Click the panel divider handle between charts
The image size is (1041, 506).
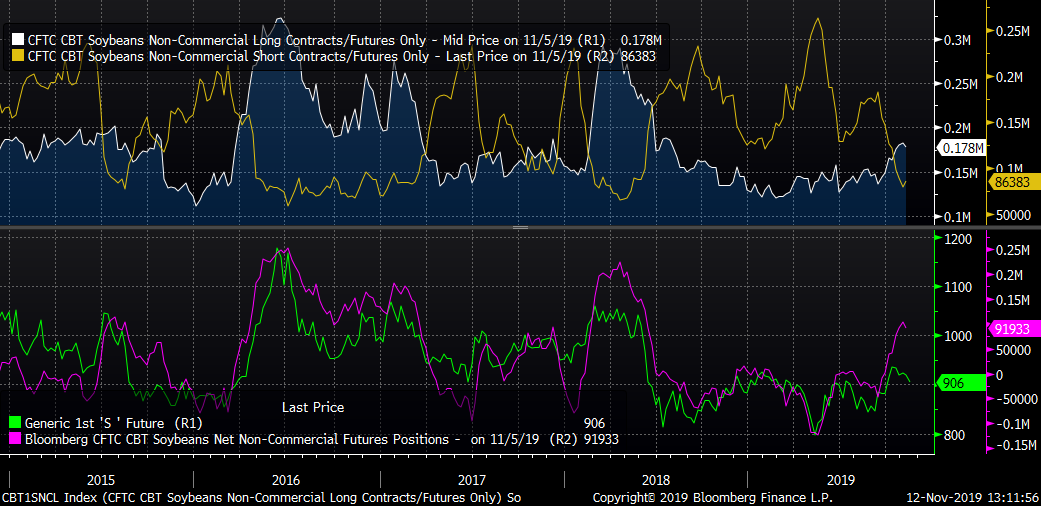pyautogui.click(x=520, y=228)
